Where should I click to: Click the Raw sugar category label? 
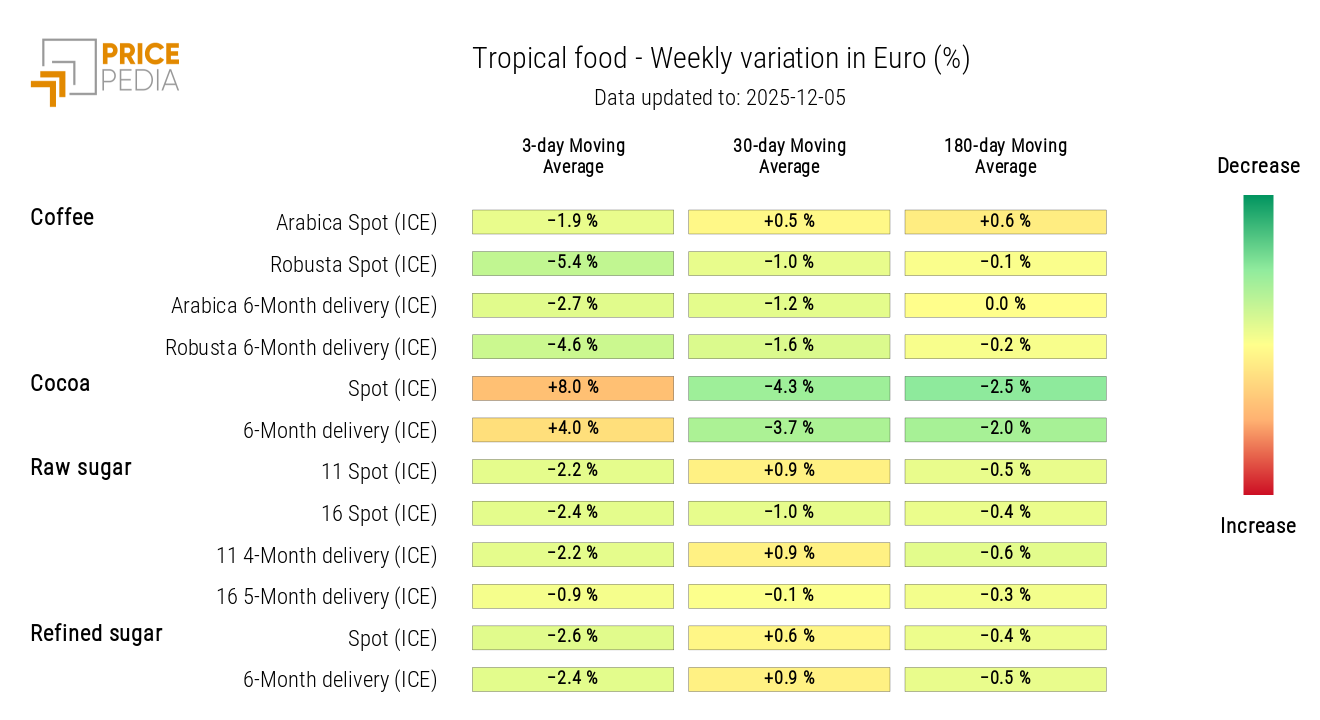coord(81,467)
